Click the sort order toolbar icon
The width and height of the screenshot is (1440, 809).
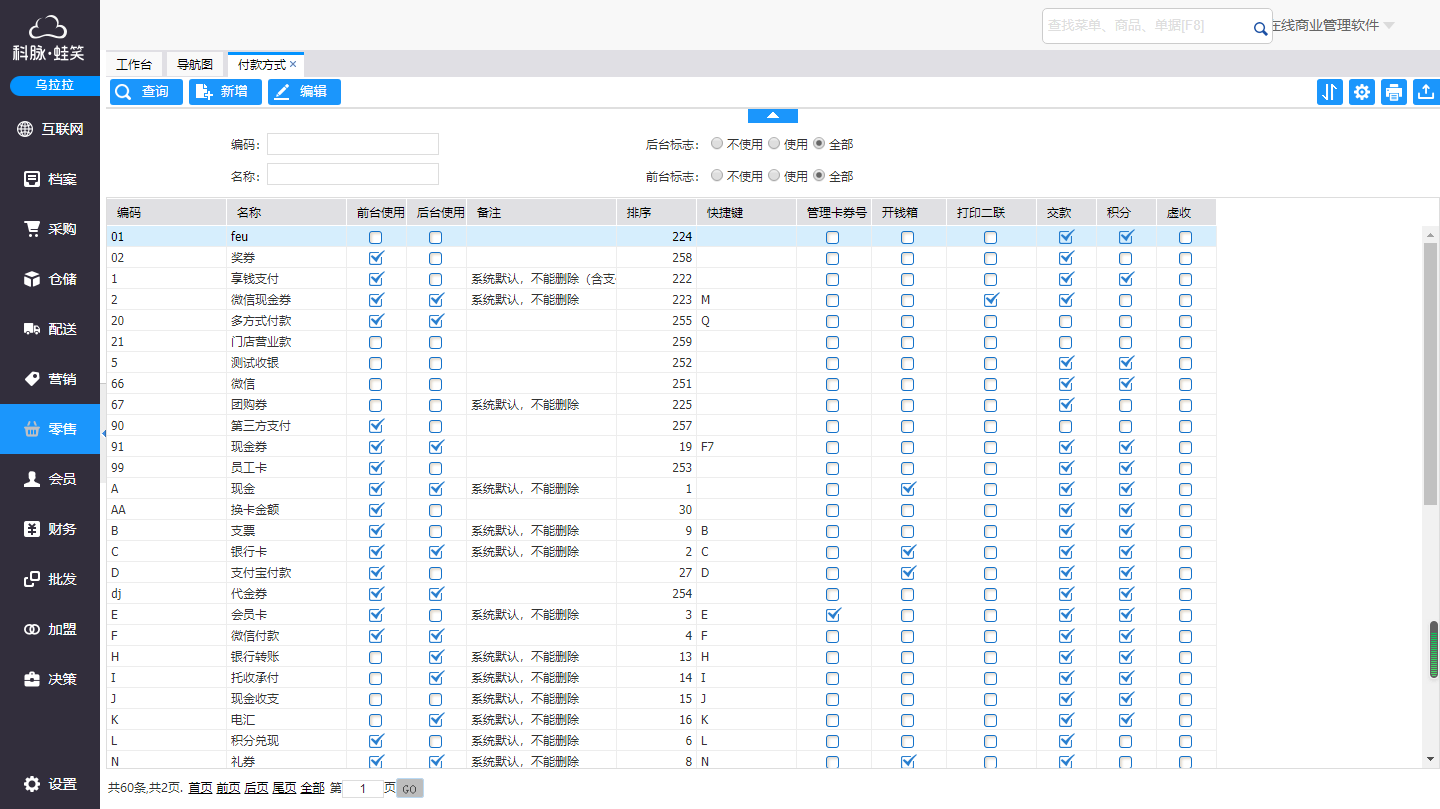click(1330, 92)
